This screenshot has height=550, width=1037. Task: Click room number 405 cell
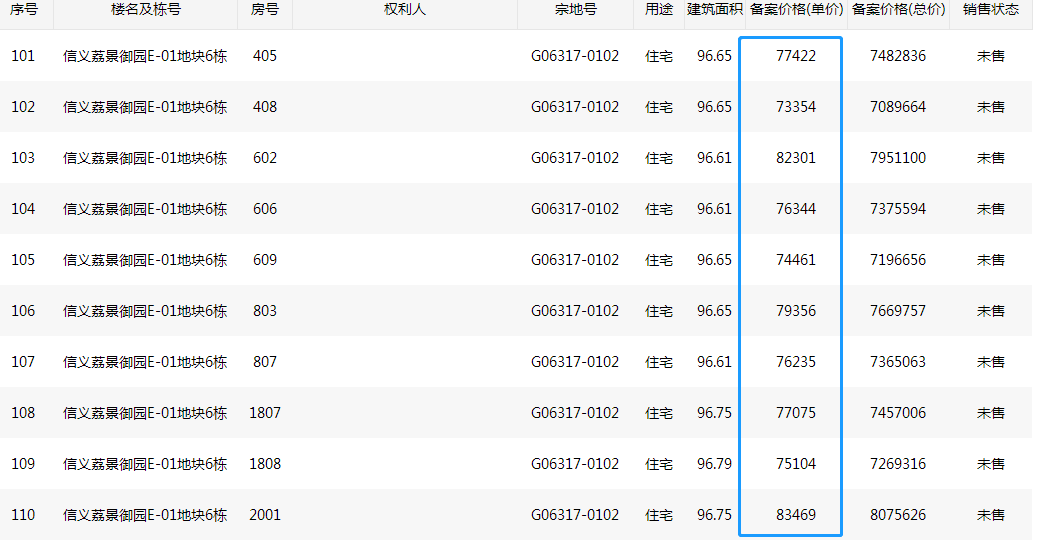tap(265, 56)
